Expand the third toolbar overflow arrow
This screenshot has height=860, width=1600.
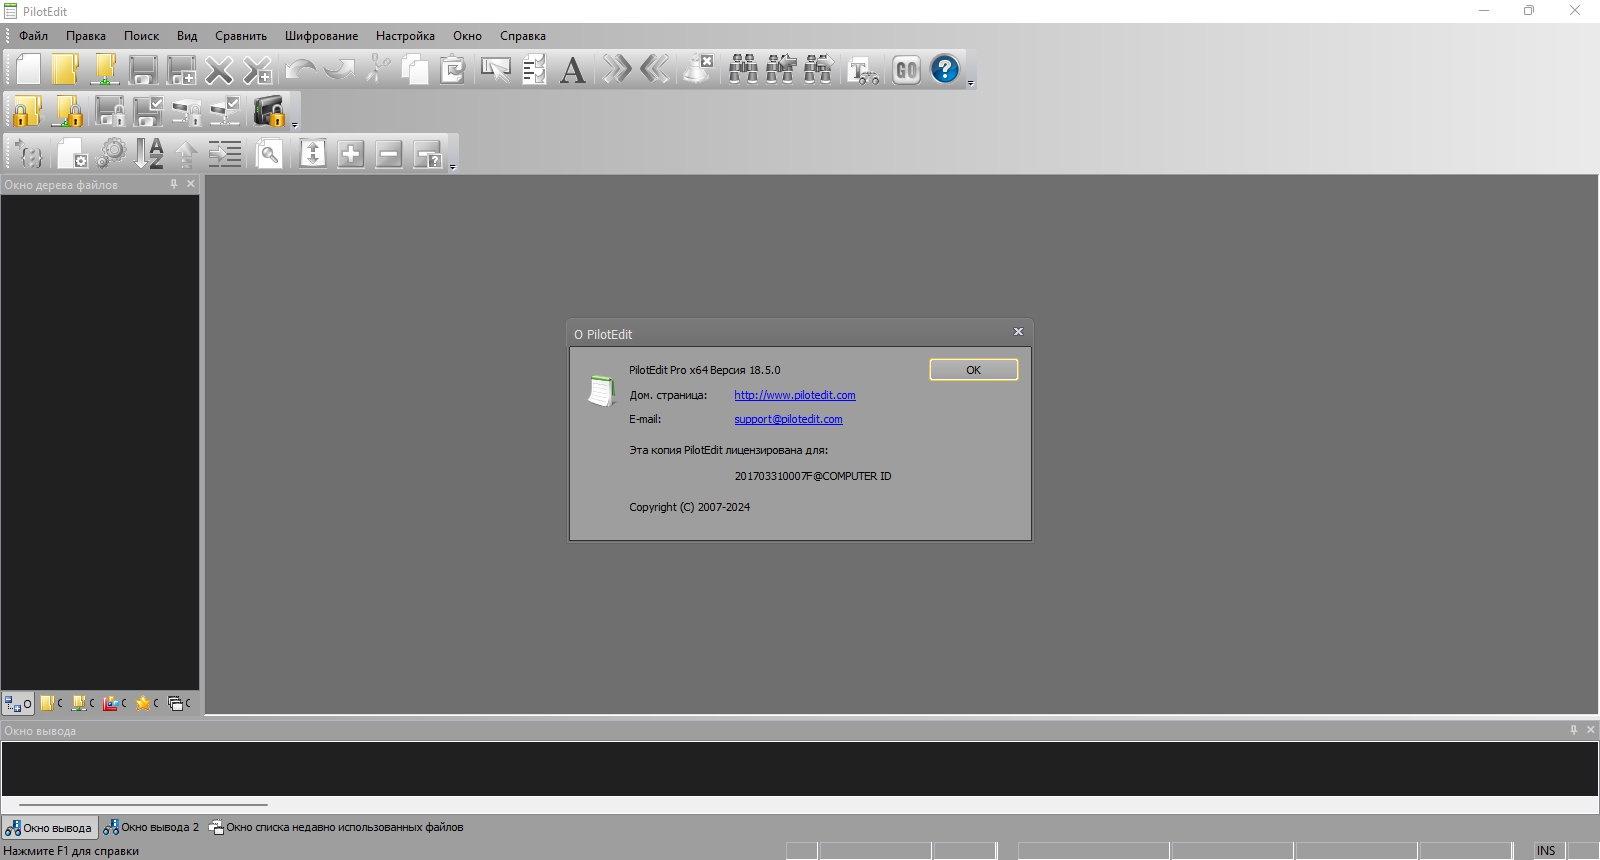(x=452, y=167)
